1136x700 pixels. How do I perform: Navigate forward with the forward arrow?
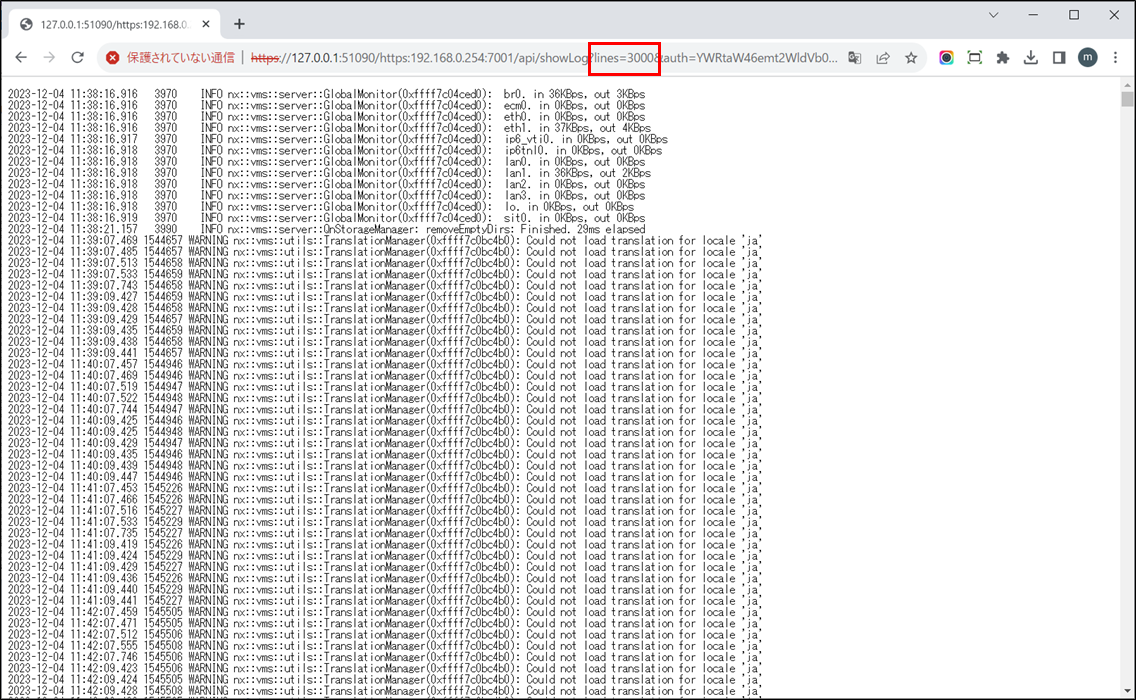[x=49, y=59]
